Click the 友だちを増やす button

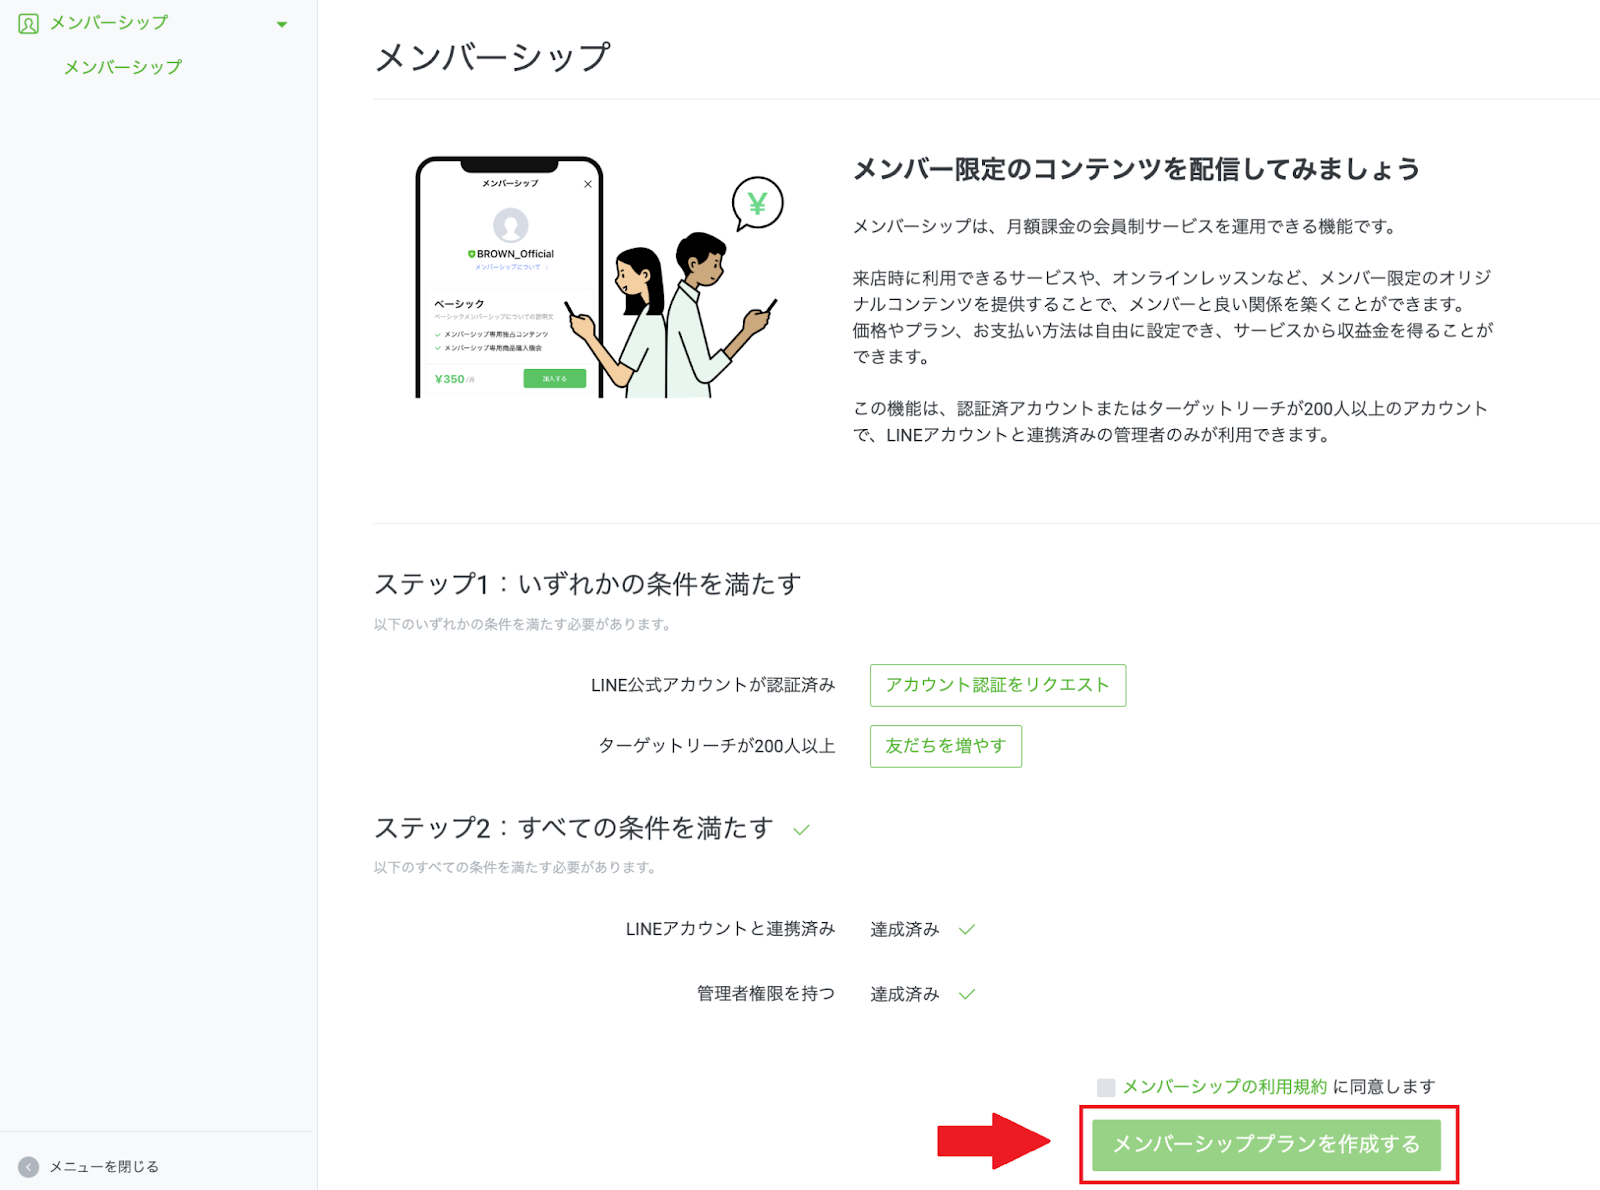click(945, 746)
